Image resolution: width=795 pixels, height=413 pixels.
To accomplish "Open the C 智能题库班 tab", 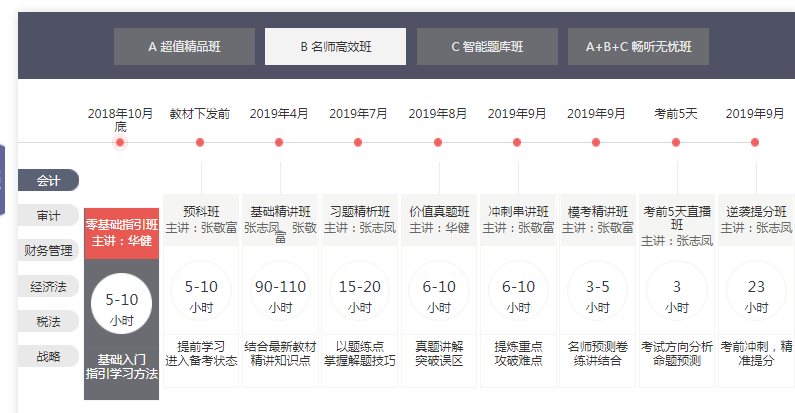I will tap(487, 46).
